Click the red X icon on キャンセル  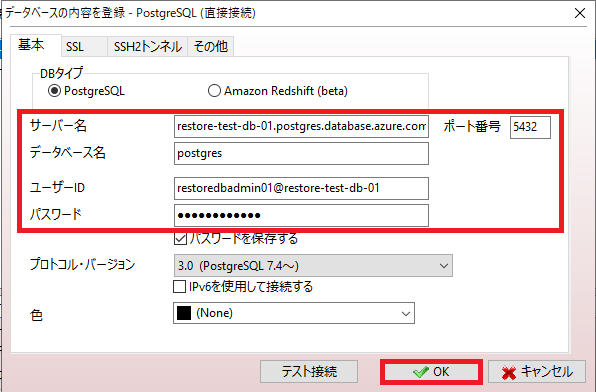coord(509,373)
